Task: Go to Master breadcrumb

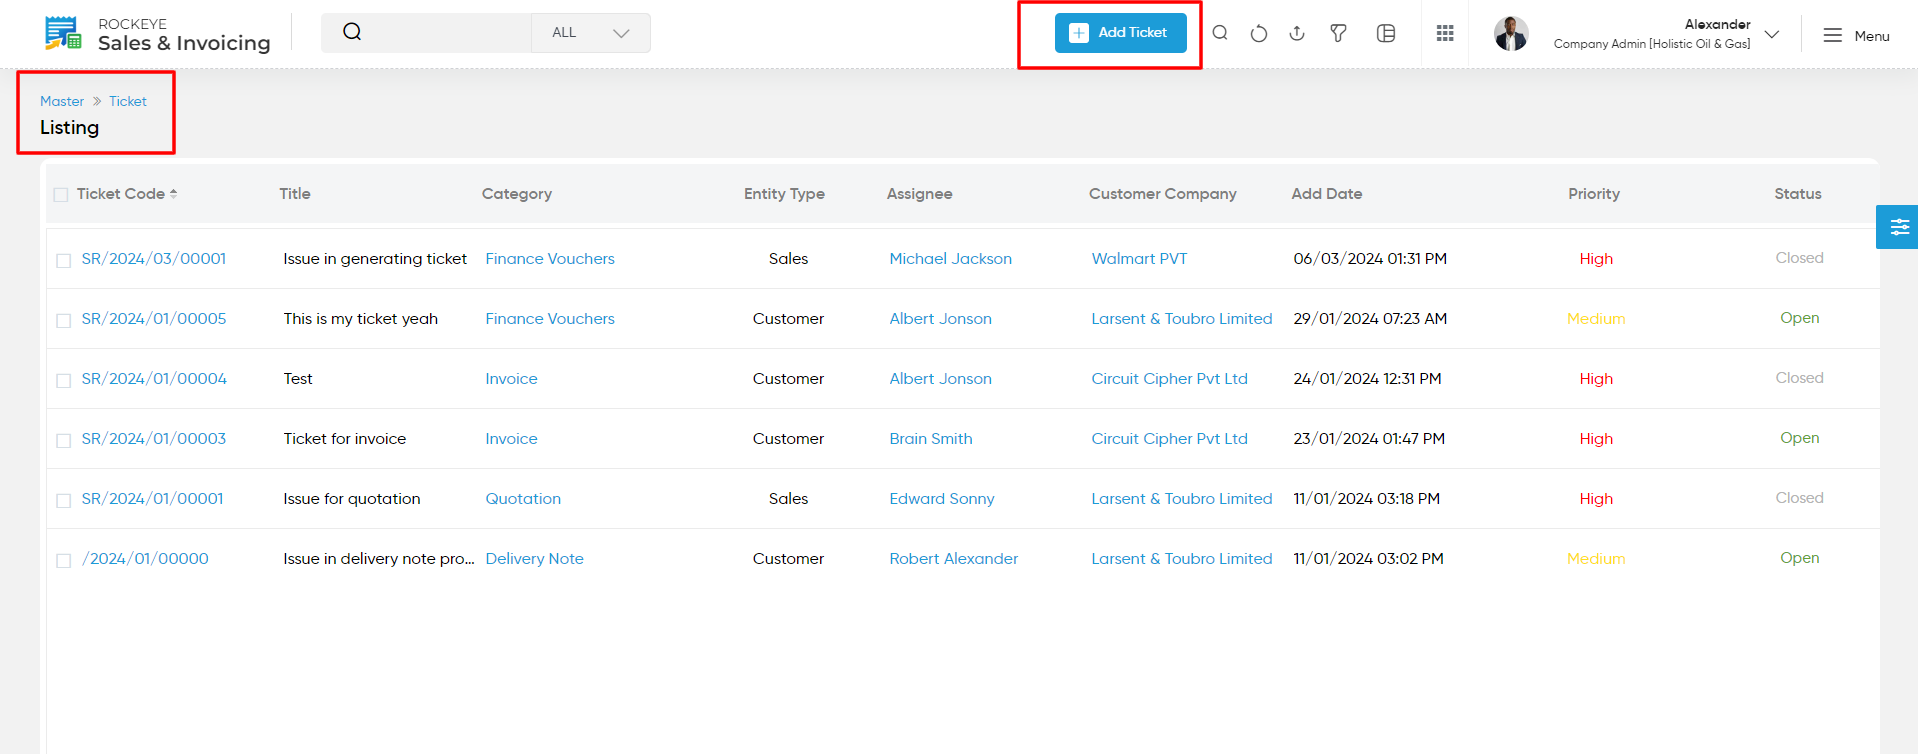Action: (62, 101)
